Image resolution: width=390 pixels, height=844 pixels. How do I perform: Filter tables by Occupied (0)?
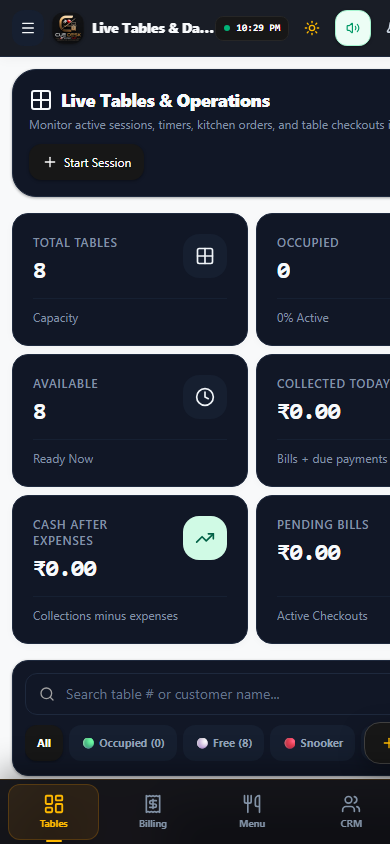[x=123, y=743]
